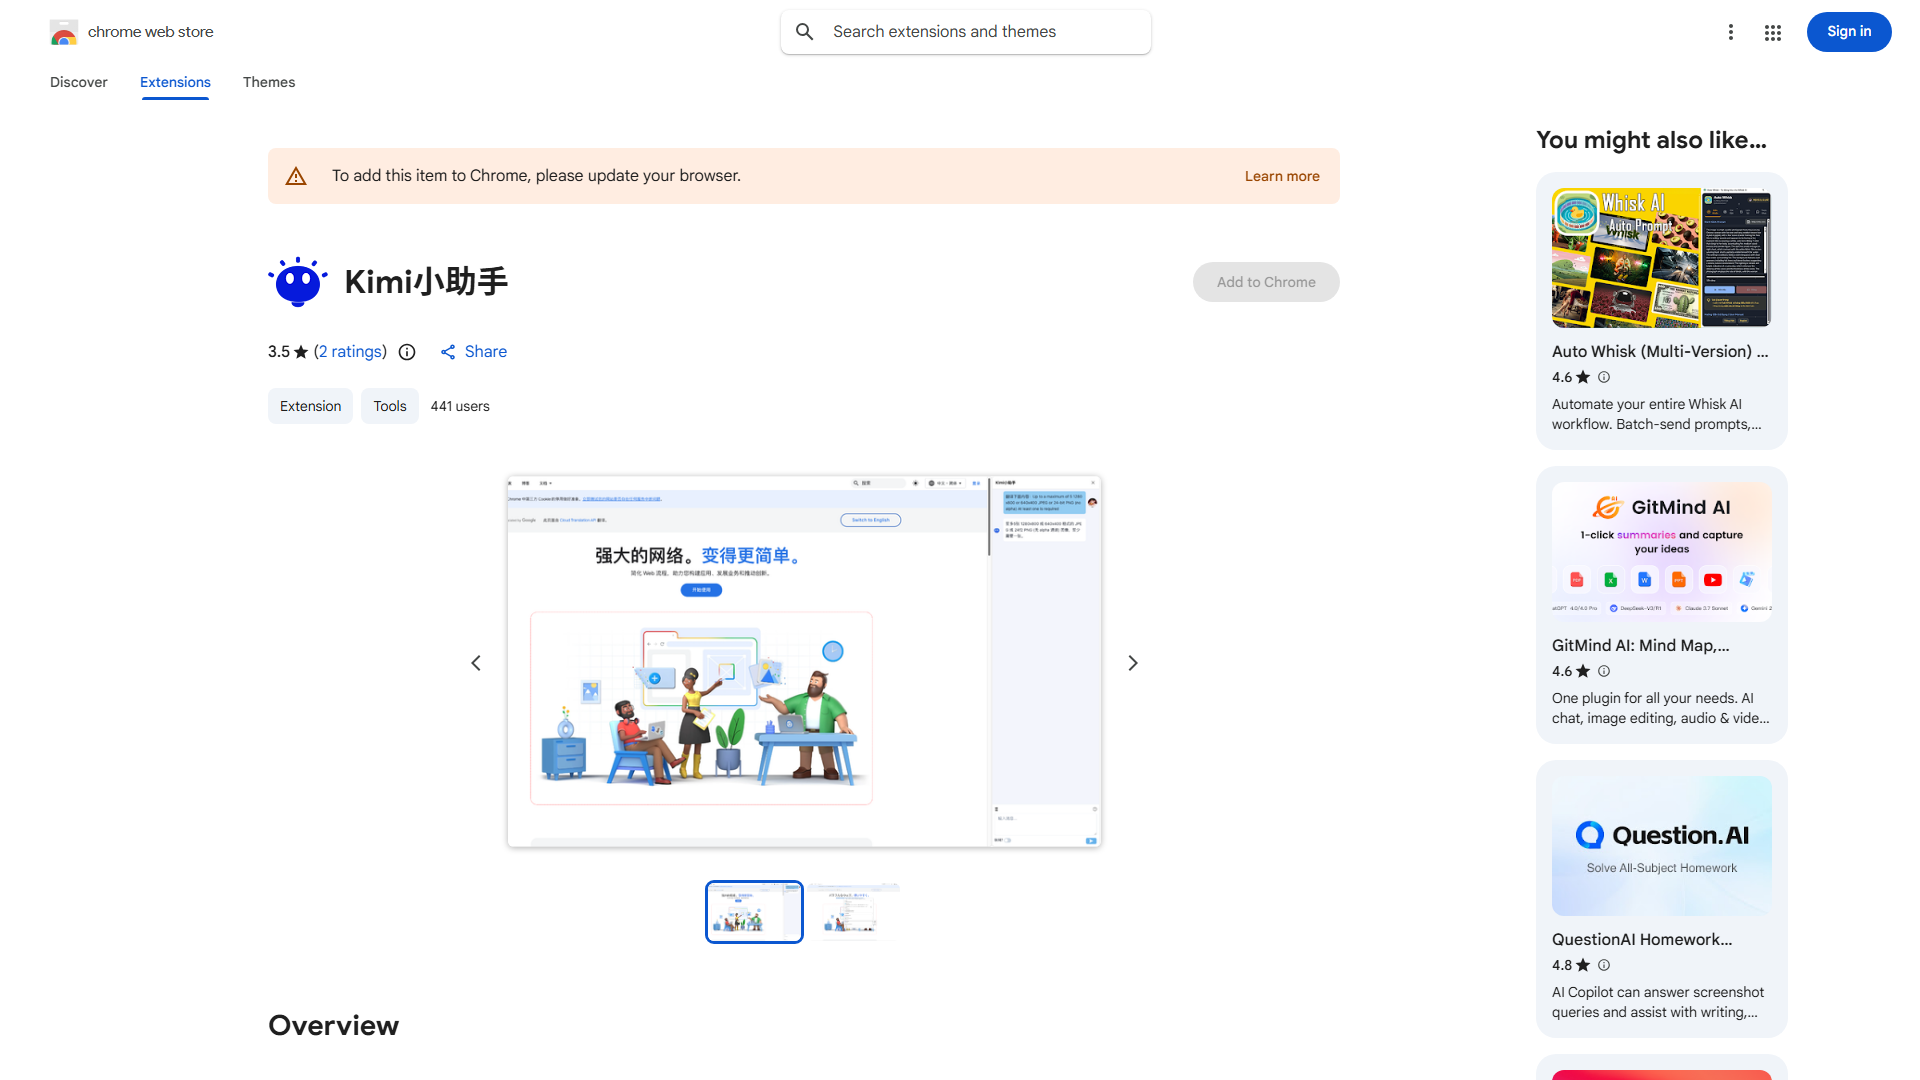Click the Extensions tab
Image resolution: width=1920 pixels, height=1080 pixels.
[175, 82]
